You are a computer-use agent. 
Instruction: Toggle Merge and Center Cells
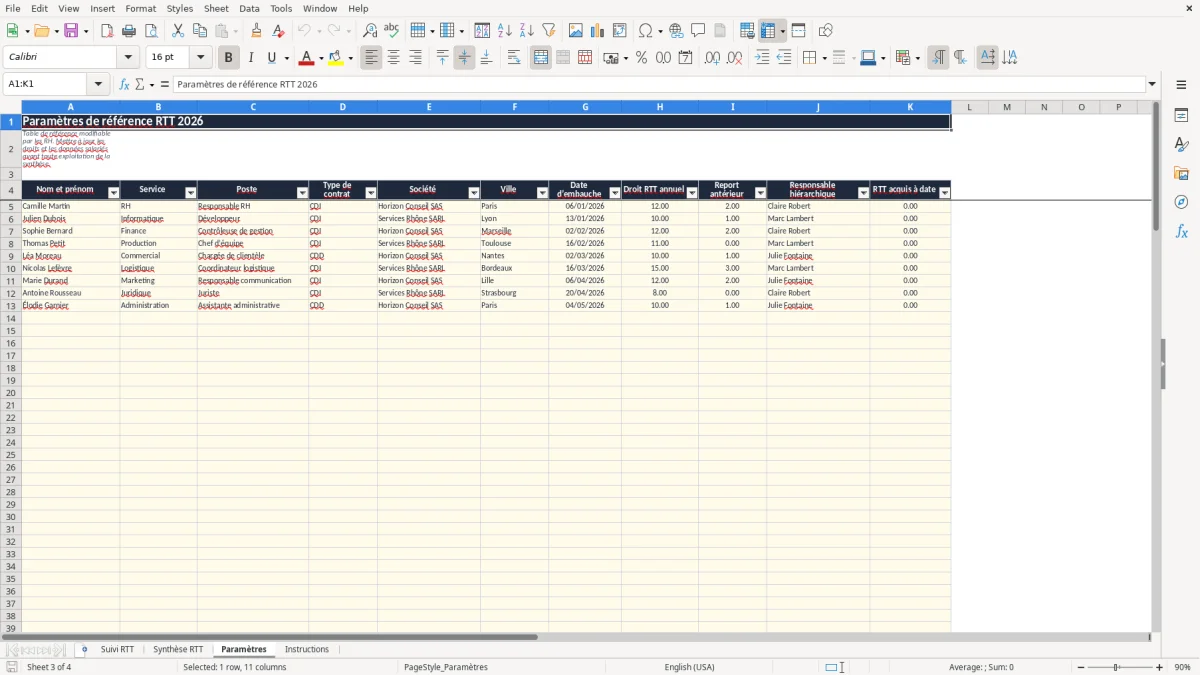pos(541,58)
